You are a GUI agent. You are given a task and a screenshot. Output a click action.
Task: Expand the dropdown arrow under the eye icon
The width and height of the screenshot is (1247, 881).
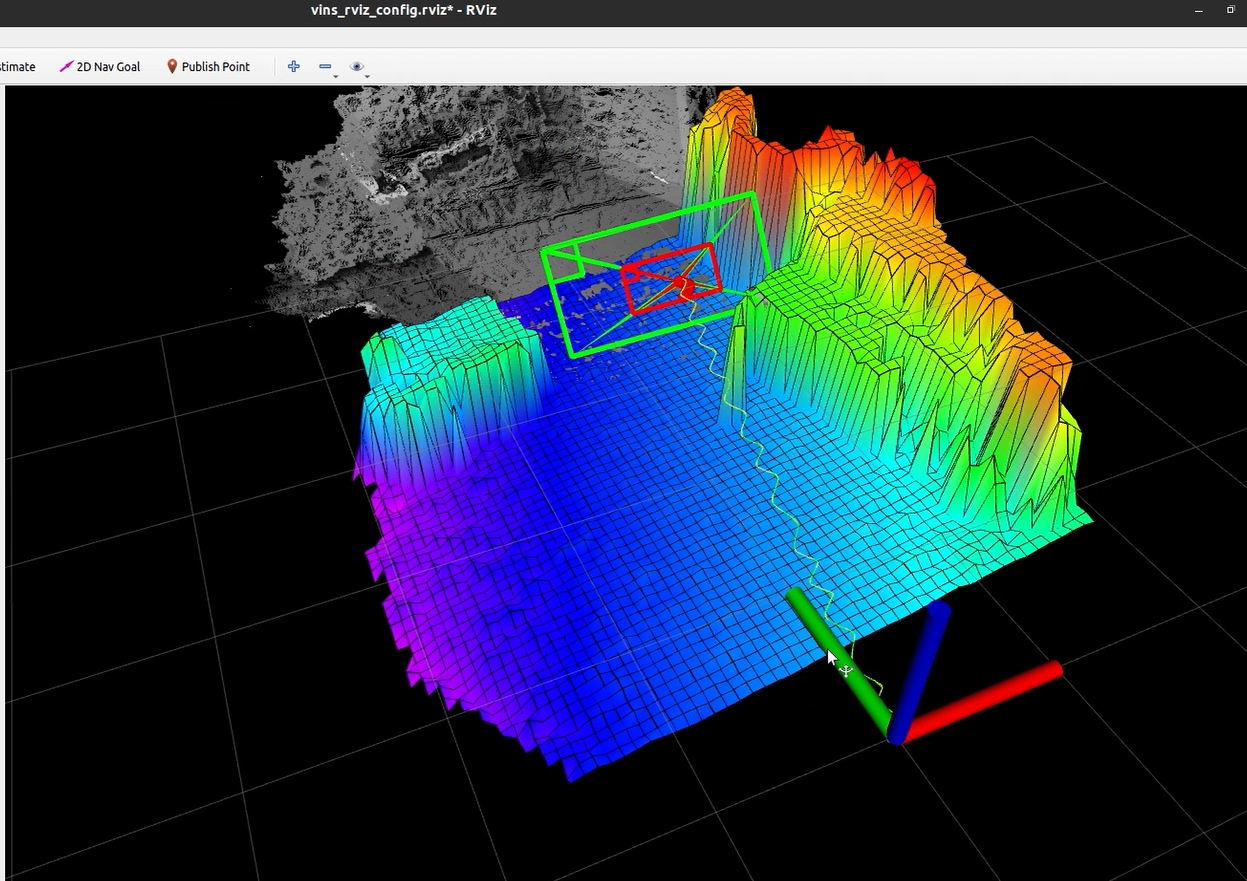pos(367,76)
